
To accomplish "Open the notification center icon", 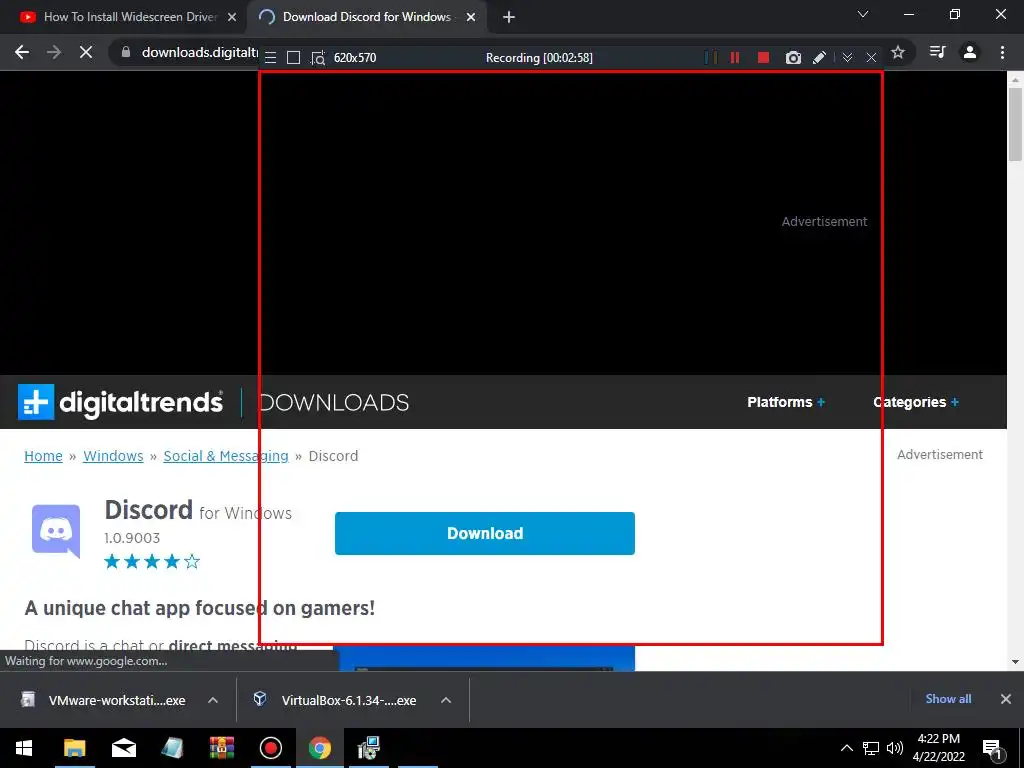I will pos(993,748).
